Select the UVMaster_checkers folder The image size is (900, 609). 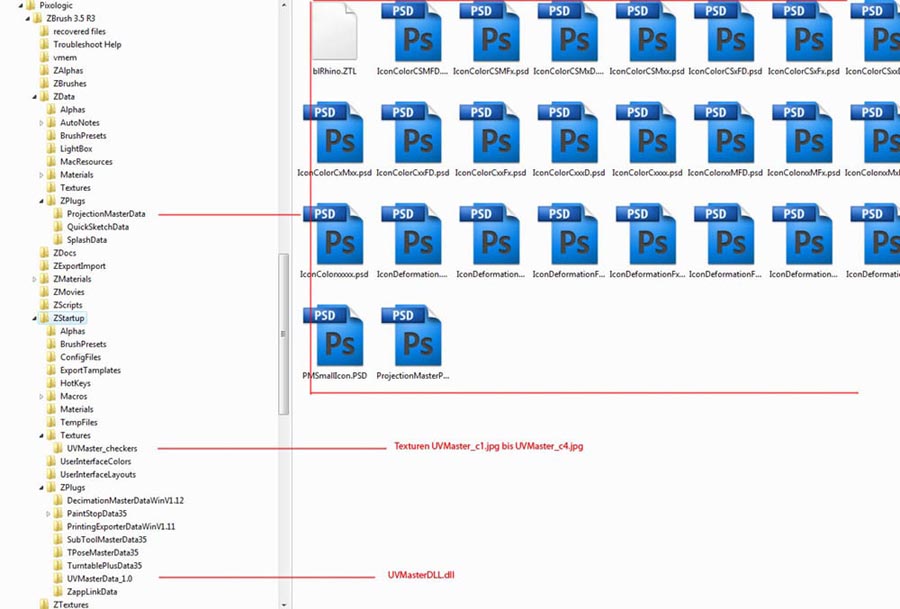[101, 449]
